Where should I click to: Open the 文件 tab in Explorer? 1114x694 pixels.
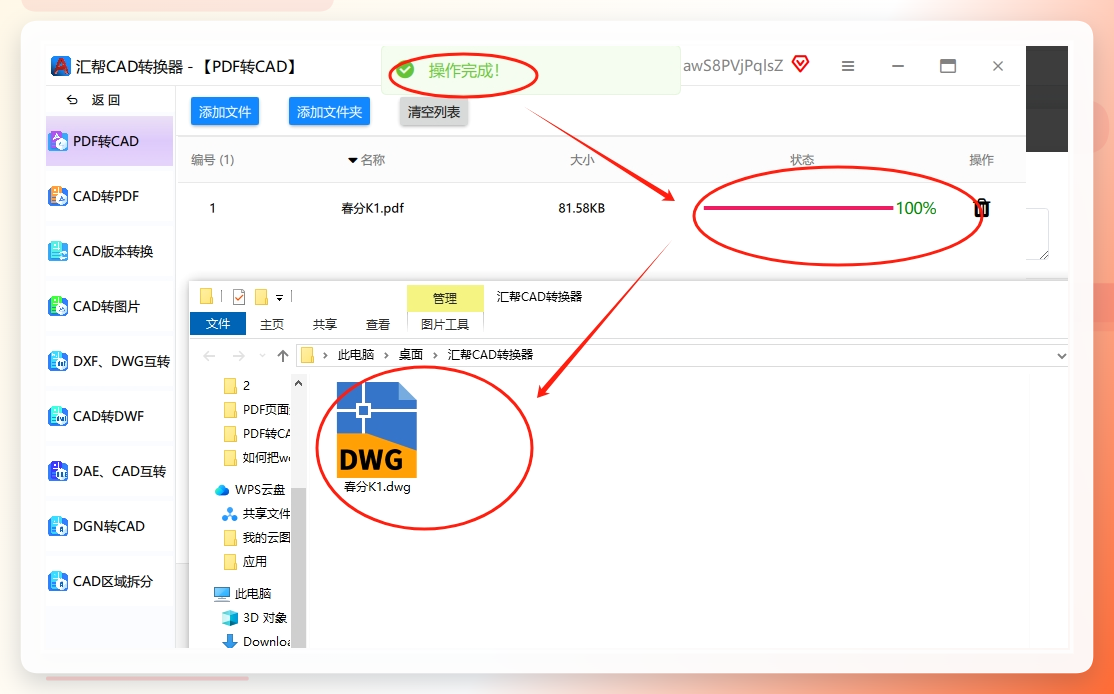tap(218, 324)
